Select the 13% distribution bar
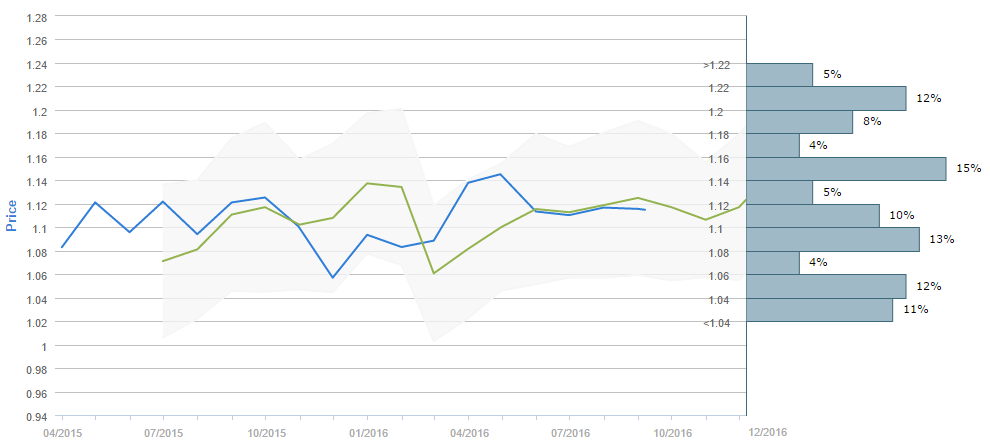The image size is (990, 443). pos(833,239)
